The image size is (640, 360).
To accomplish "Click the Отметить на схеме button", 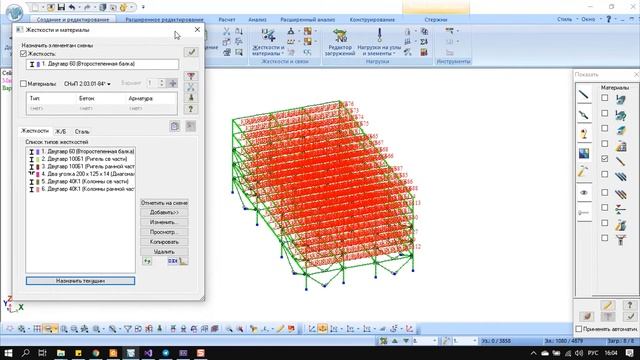I will click(x=164, y=203).
